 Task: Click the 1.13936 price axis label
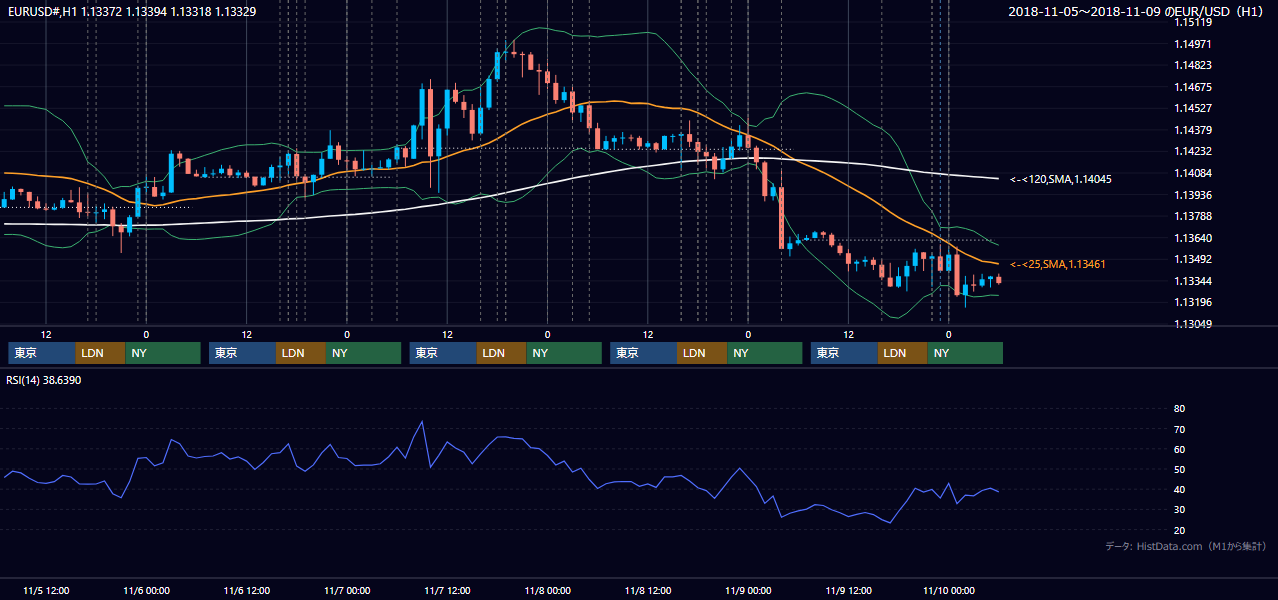point(1193,195)
